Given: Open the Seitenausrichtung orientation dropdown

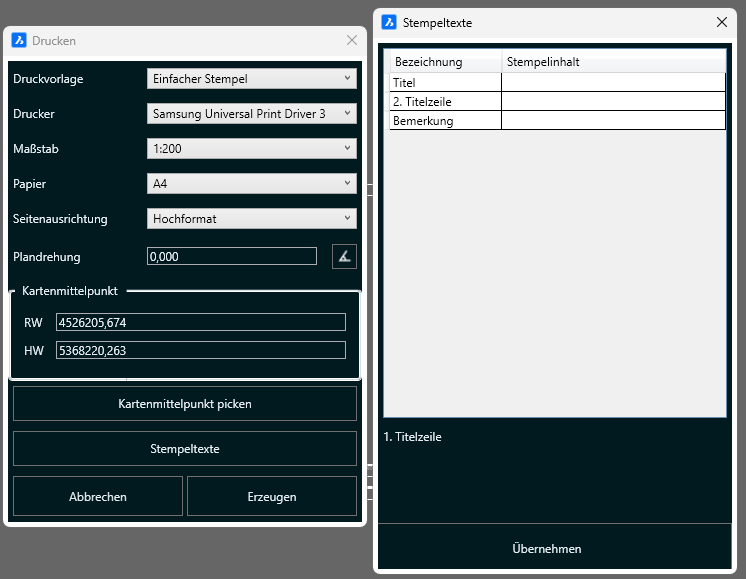Looking at the screenshot, I should tap(251, 219).
